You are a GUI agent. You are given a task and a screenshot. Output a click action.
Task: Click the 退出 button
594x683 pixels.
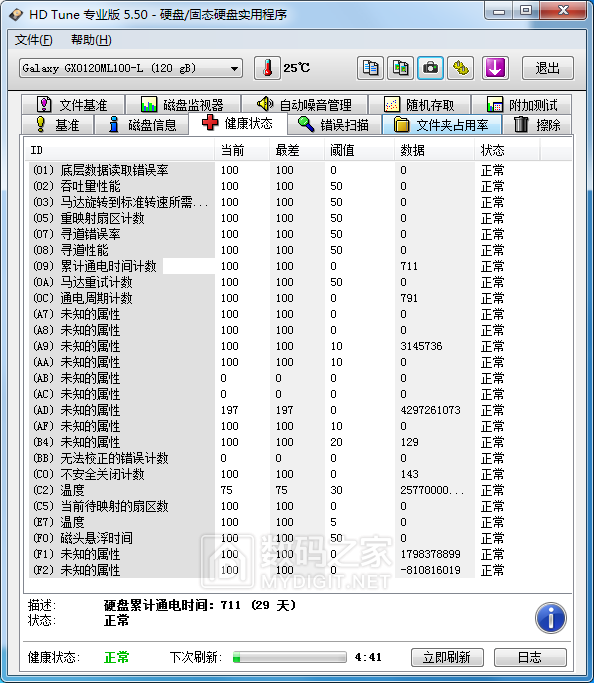click(548, 68)
